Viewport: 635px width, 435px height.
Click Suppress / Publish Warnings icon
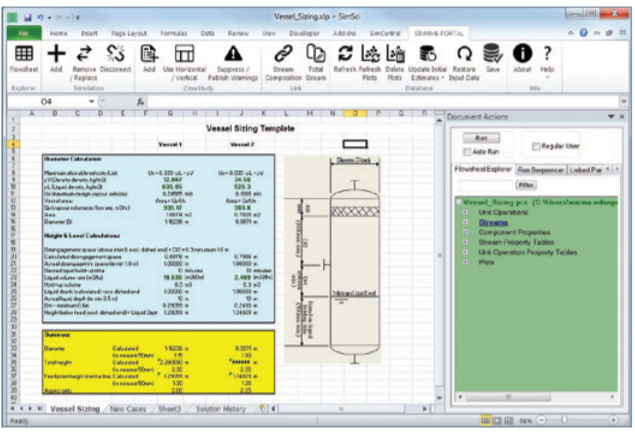coord(234,52)
